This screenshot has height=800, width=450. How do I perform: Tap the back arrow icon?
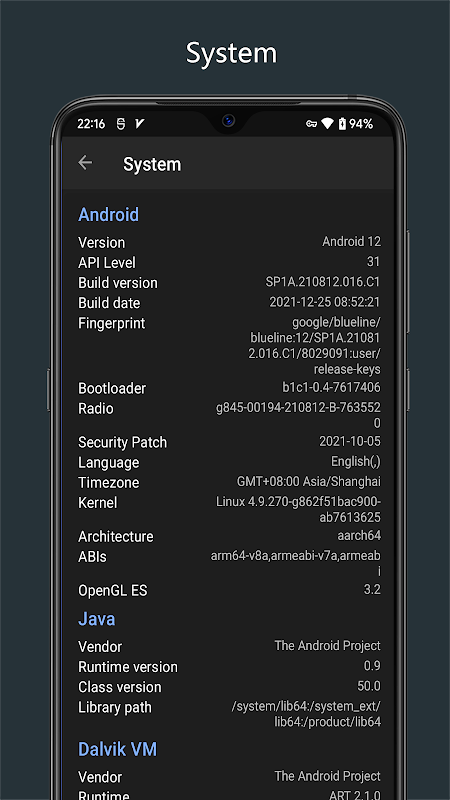[85, 163]
